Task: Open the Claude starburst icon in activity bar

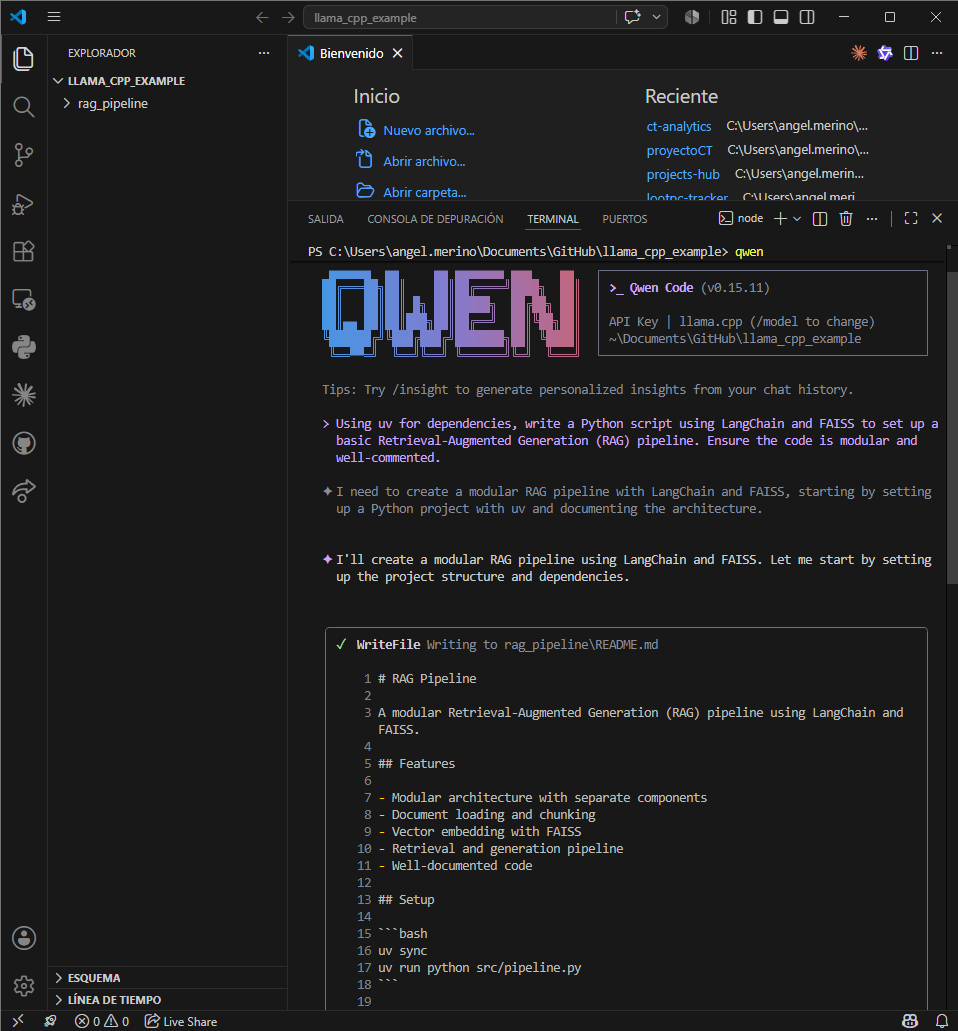Action: click(24, 395)
